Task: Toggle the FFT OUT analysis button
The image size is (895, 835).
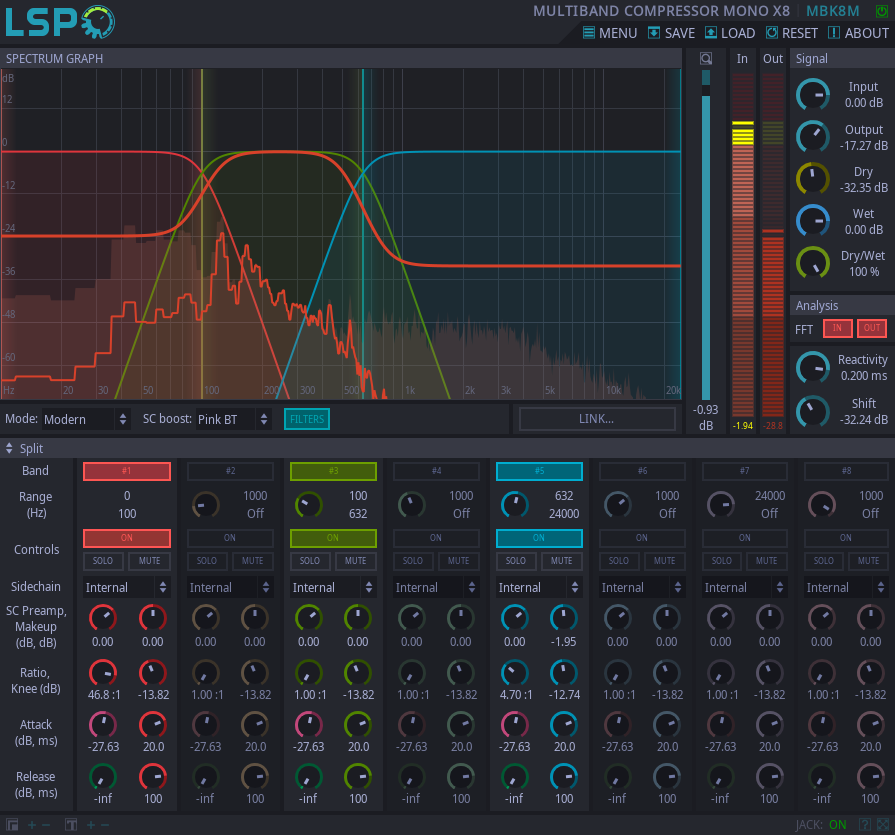Action: (x=872, y=328)
